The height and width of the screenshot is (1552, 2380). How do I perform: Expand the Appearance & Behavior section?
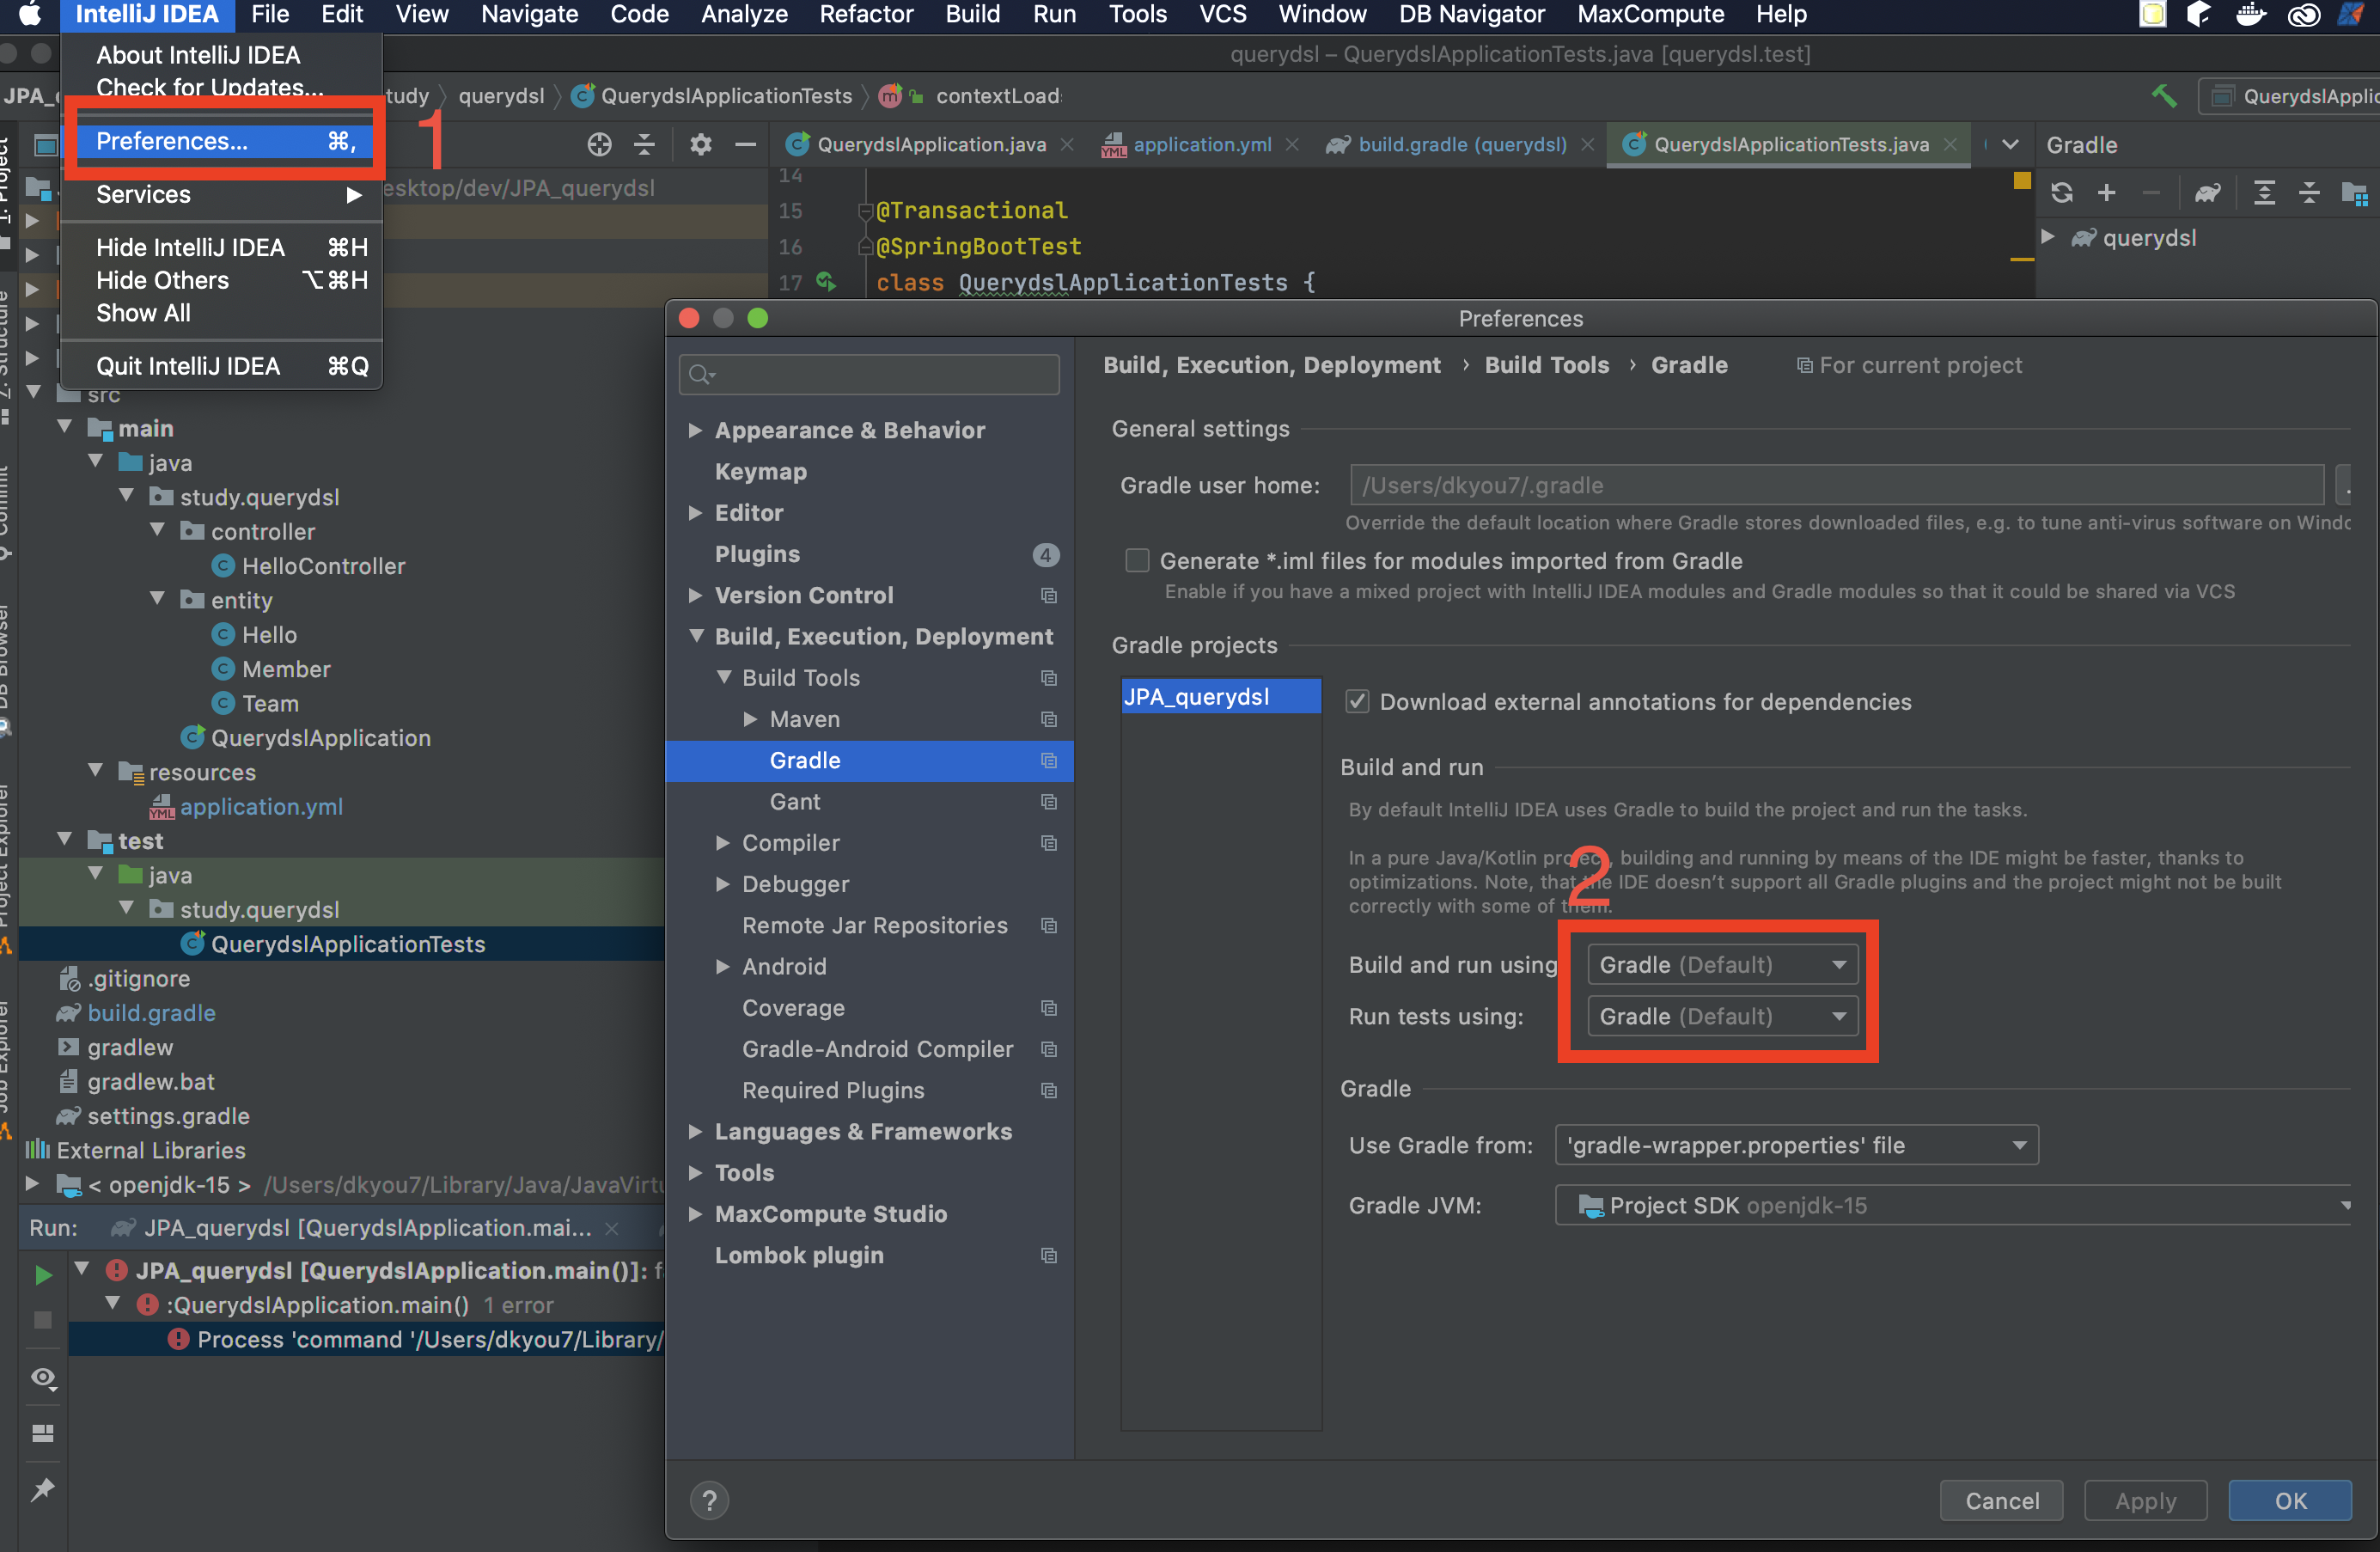click(x=695, y=430)
